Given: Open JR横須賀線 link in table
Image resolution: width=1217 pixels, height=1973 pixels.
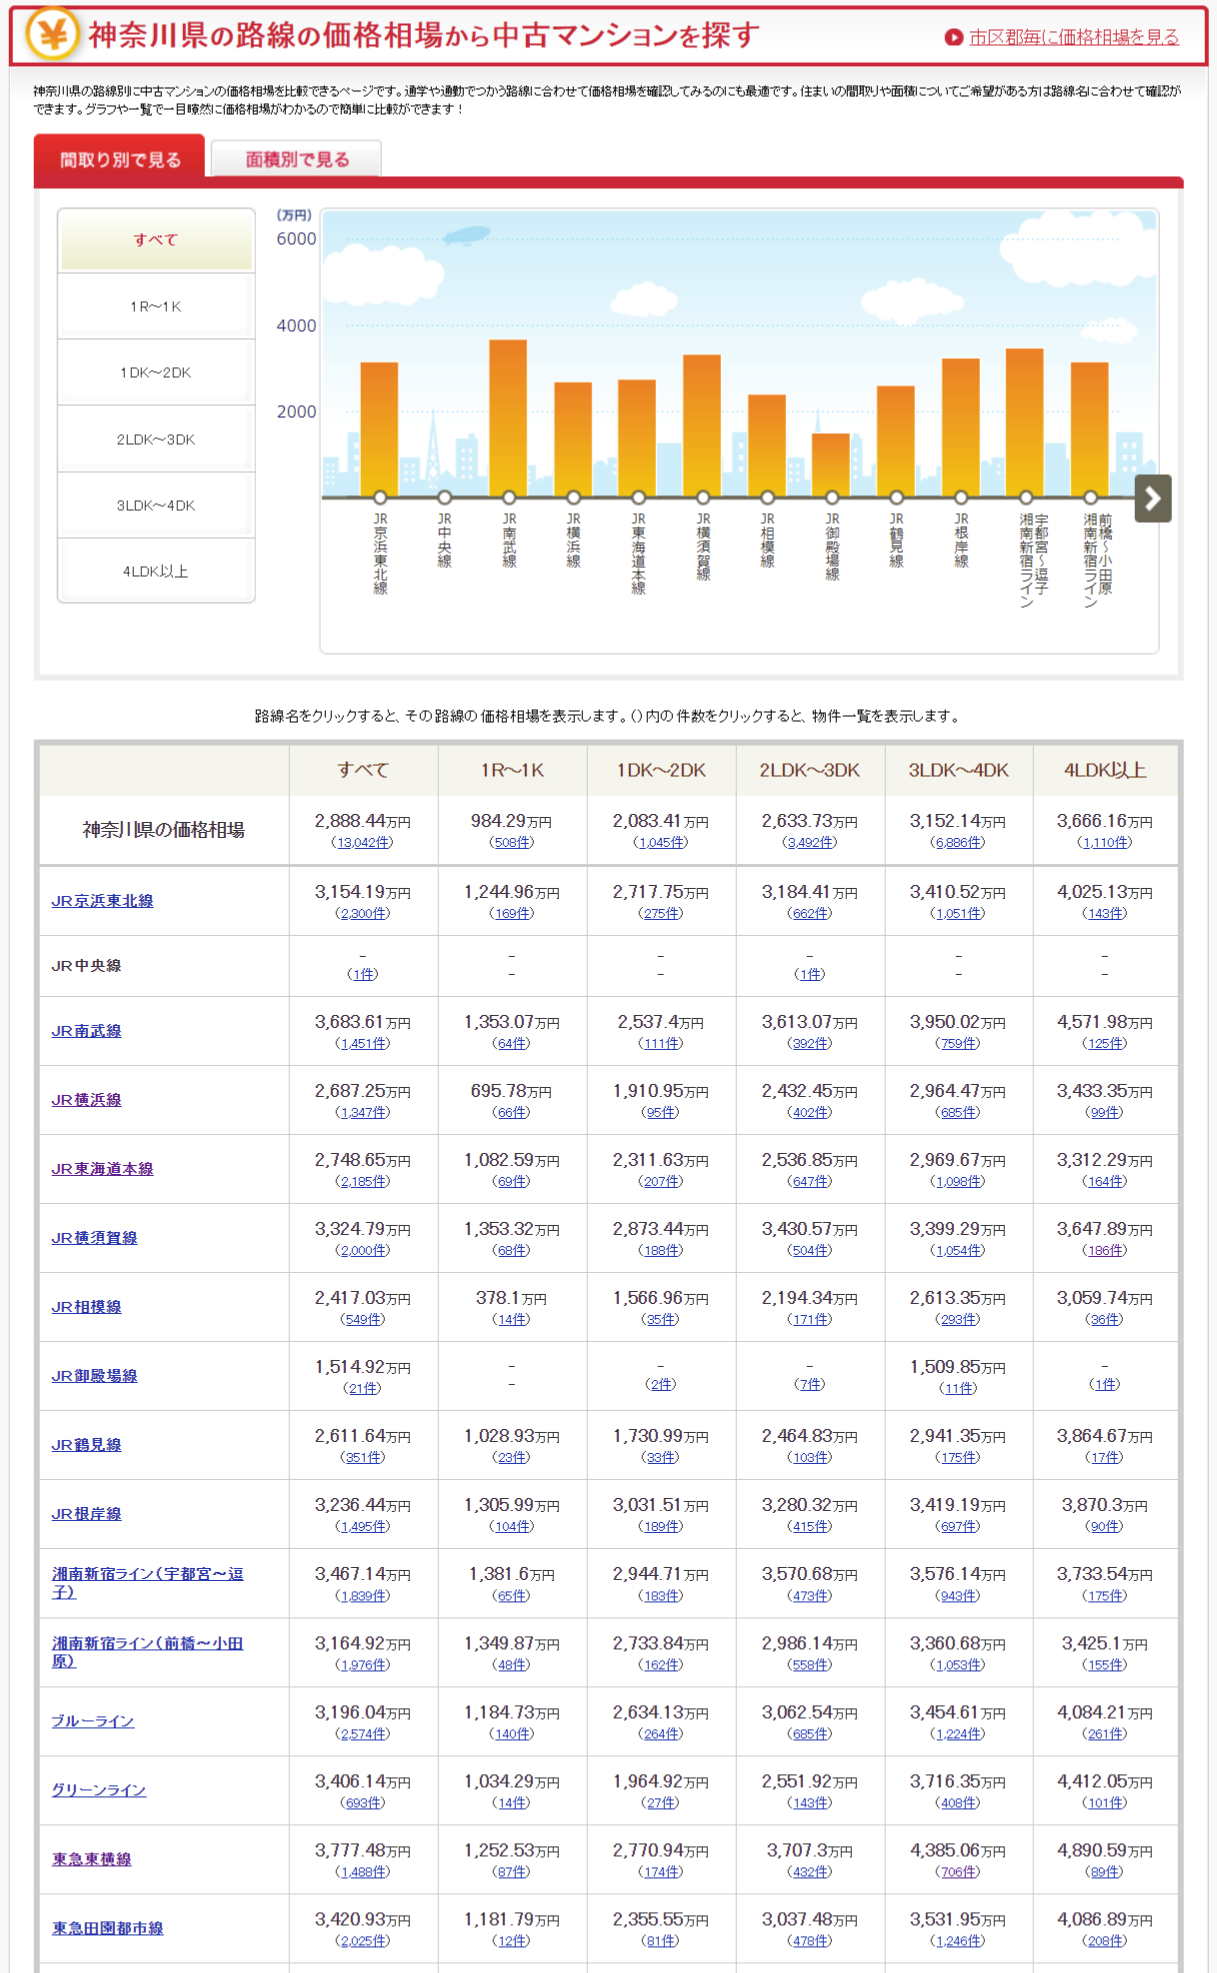Looking at the screenshot, I should [x=95, y=1237].
